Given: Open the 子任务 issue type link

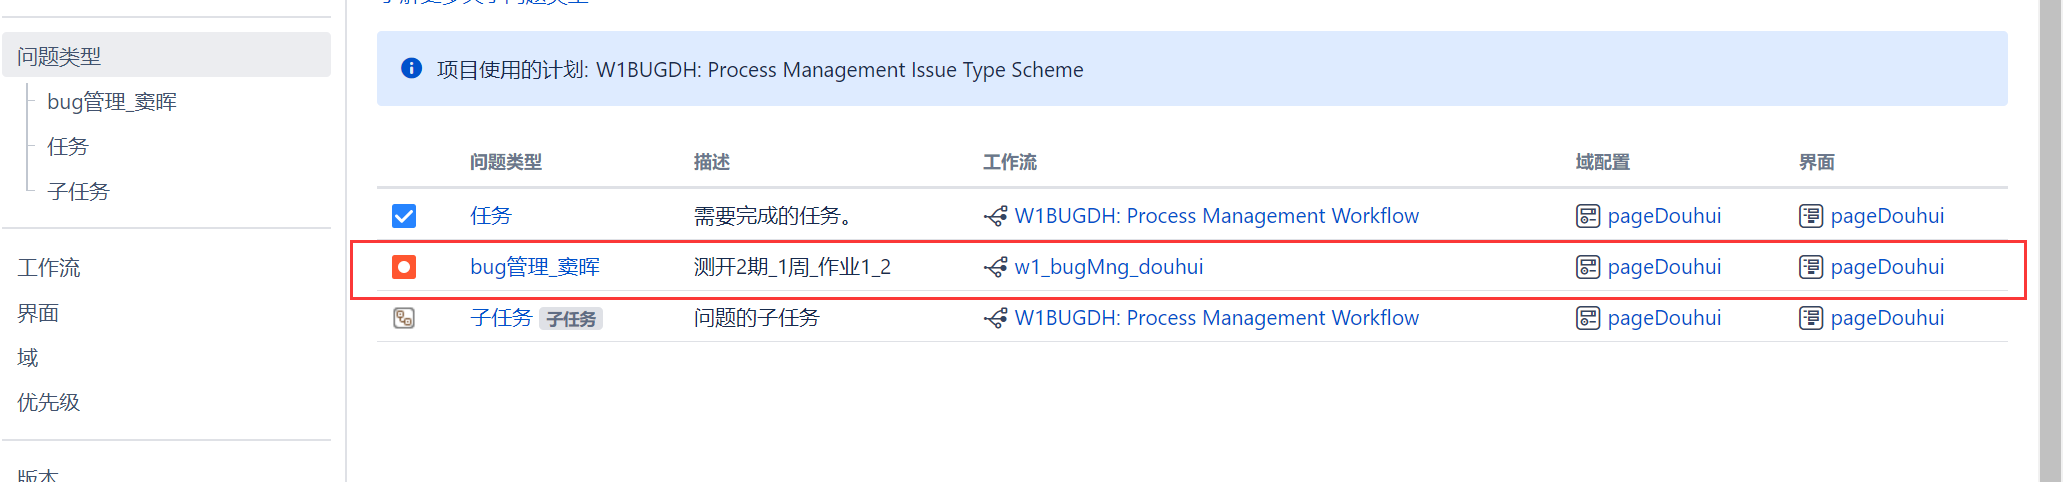Looking at the screenshot, I should coord(501,318).
